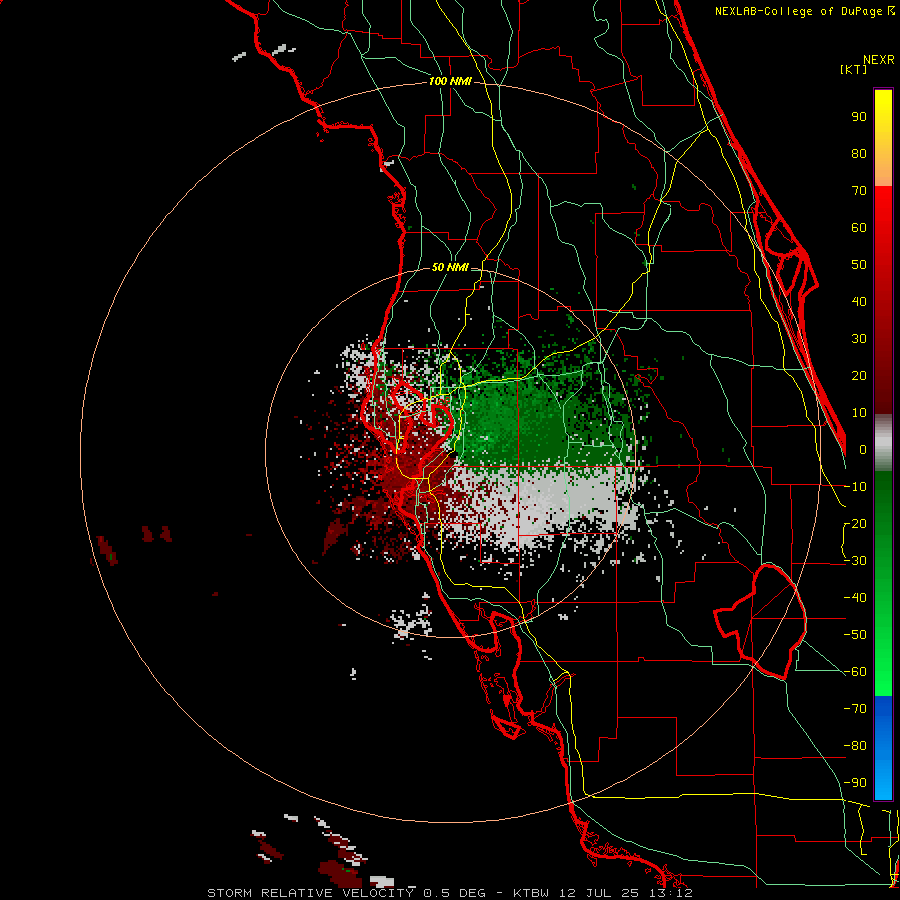This screenshot has width=900, height=900.
Task: Select the -20 knots scale label
Action: click(x=855, y=524)
